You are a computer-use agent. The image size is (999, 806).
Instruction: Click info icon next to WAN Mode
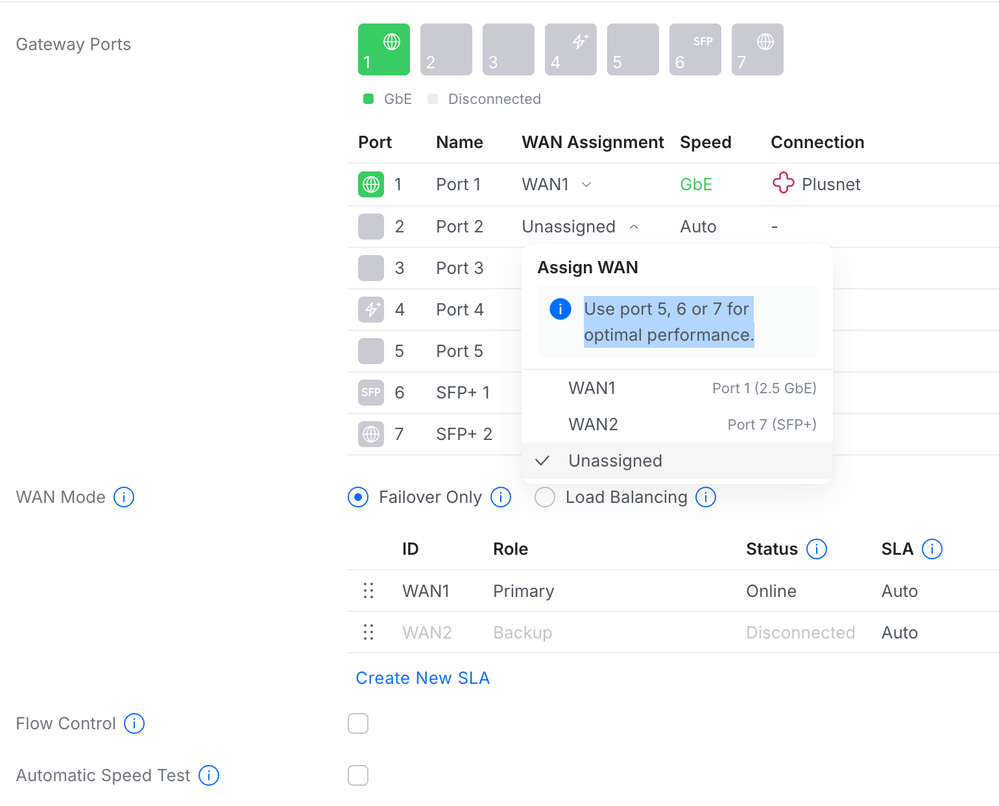click(124, 497)
